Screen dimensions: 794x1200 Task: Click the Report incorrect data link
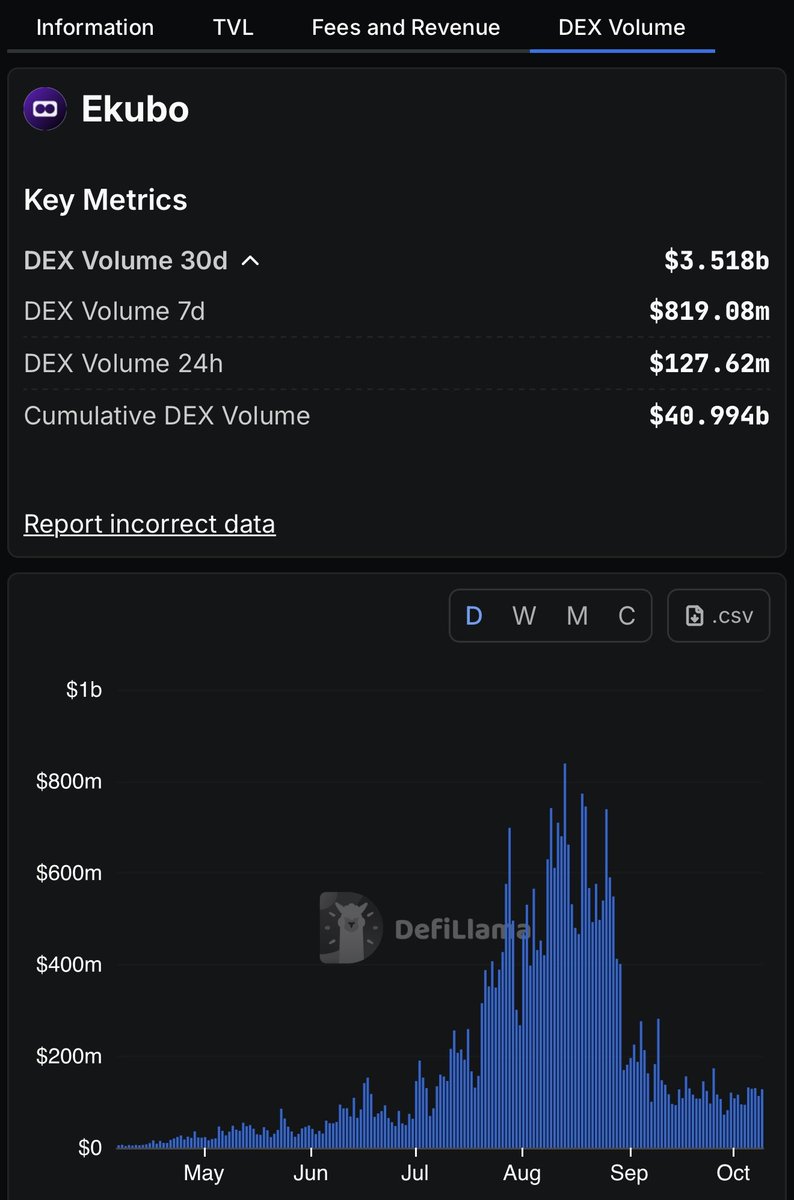(150, 524)
